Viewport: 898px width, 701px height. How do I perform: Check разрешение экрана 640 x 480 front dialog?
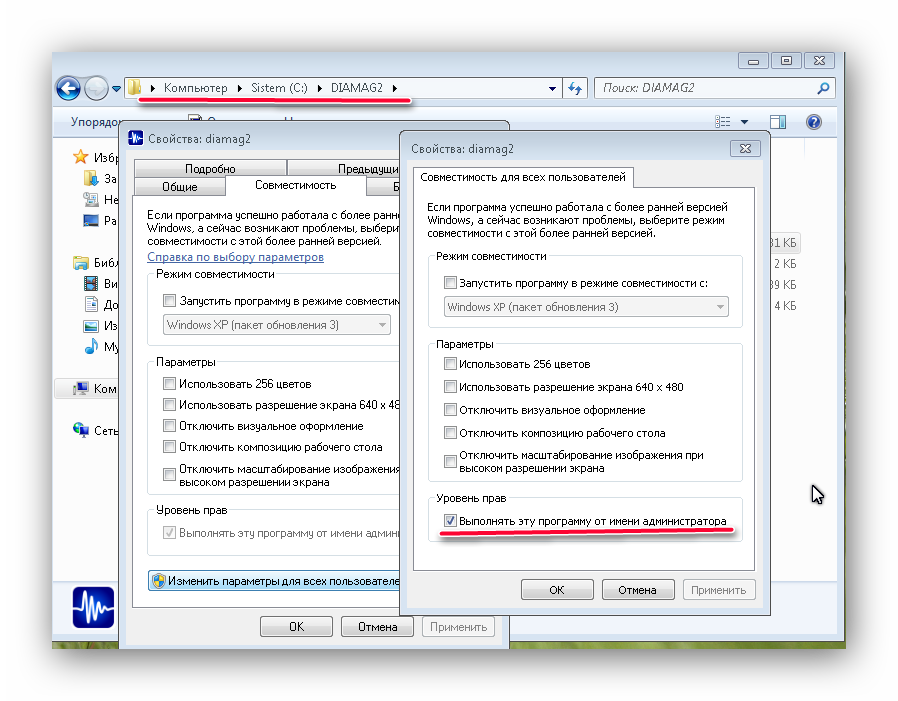pos(450,387)
